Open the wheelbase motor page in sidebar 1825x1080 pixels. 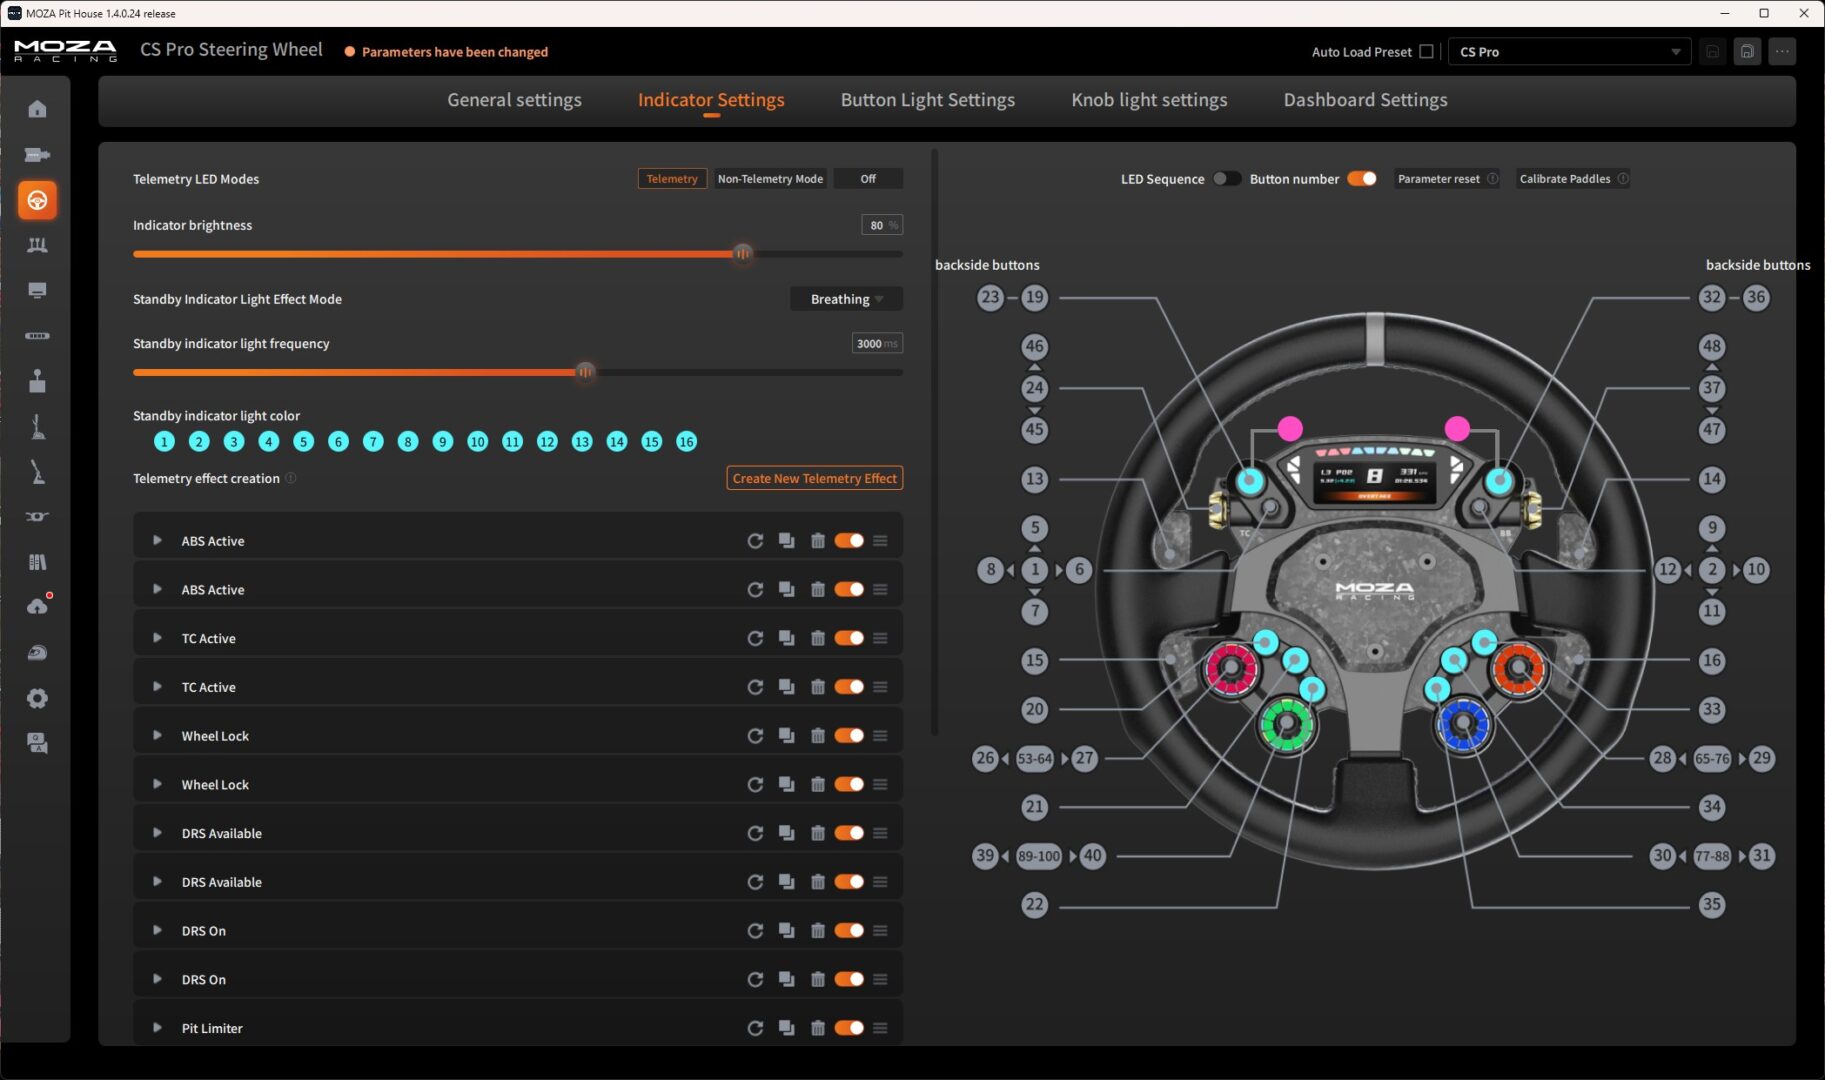(x=37, y=155)
